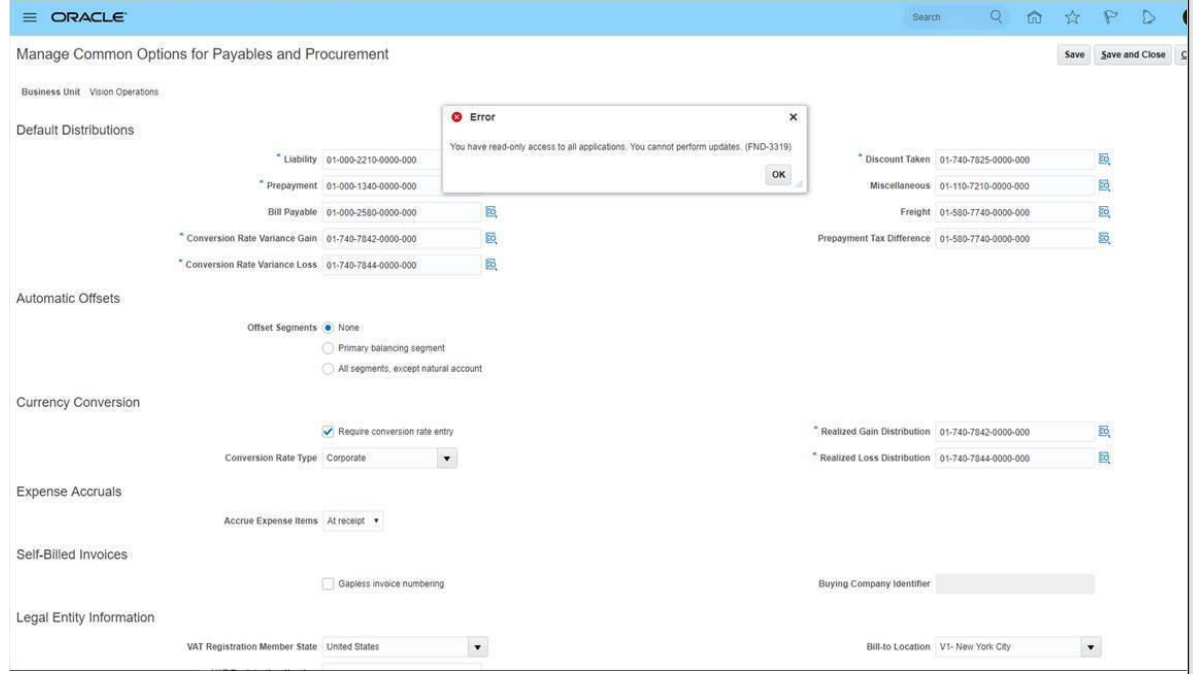
Task: Search account for Conversion Rate Variance Gain
Action: click(x=491, y=238)
